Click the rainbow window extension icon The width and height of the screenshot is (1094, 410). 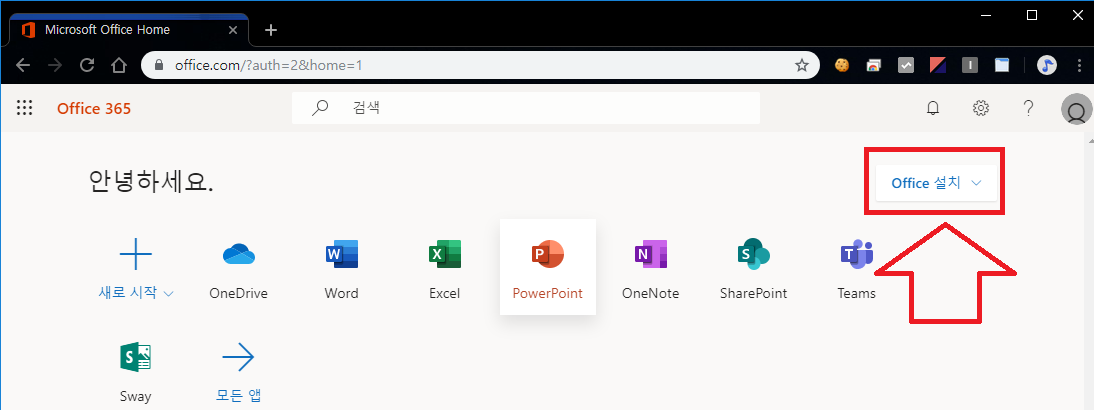point(874,66)
